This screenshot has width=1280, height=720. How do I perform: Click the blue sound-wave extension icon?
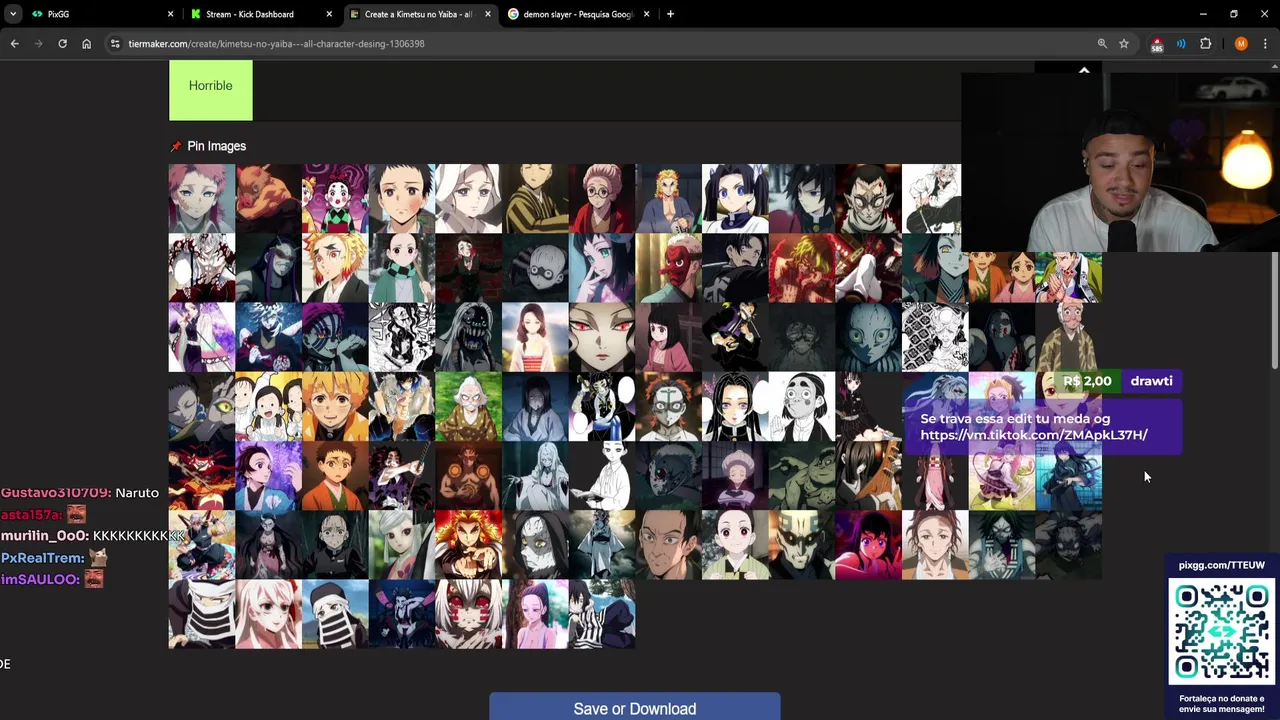coord(1181,44)
